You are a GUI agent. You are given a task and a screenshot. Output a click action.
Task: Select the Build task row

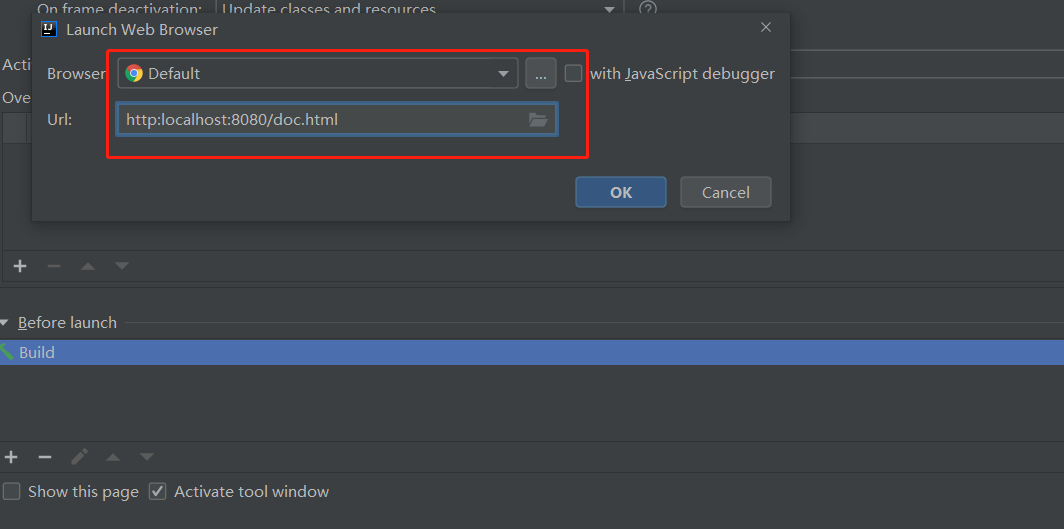(532, 353)
